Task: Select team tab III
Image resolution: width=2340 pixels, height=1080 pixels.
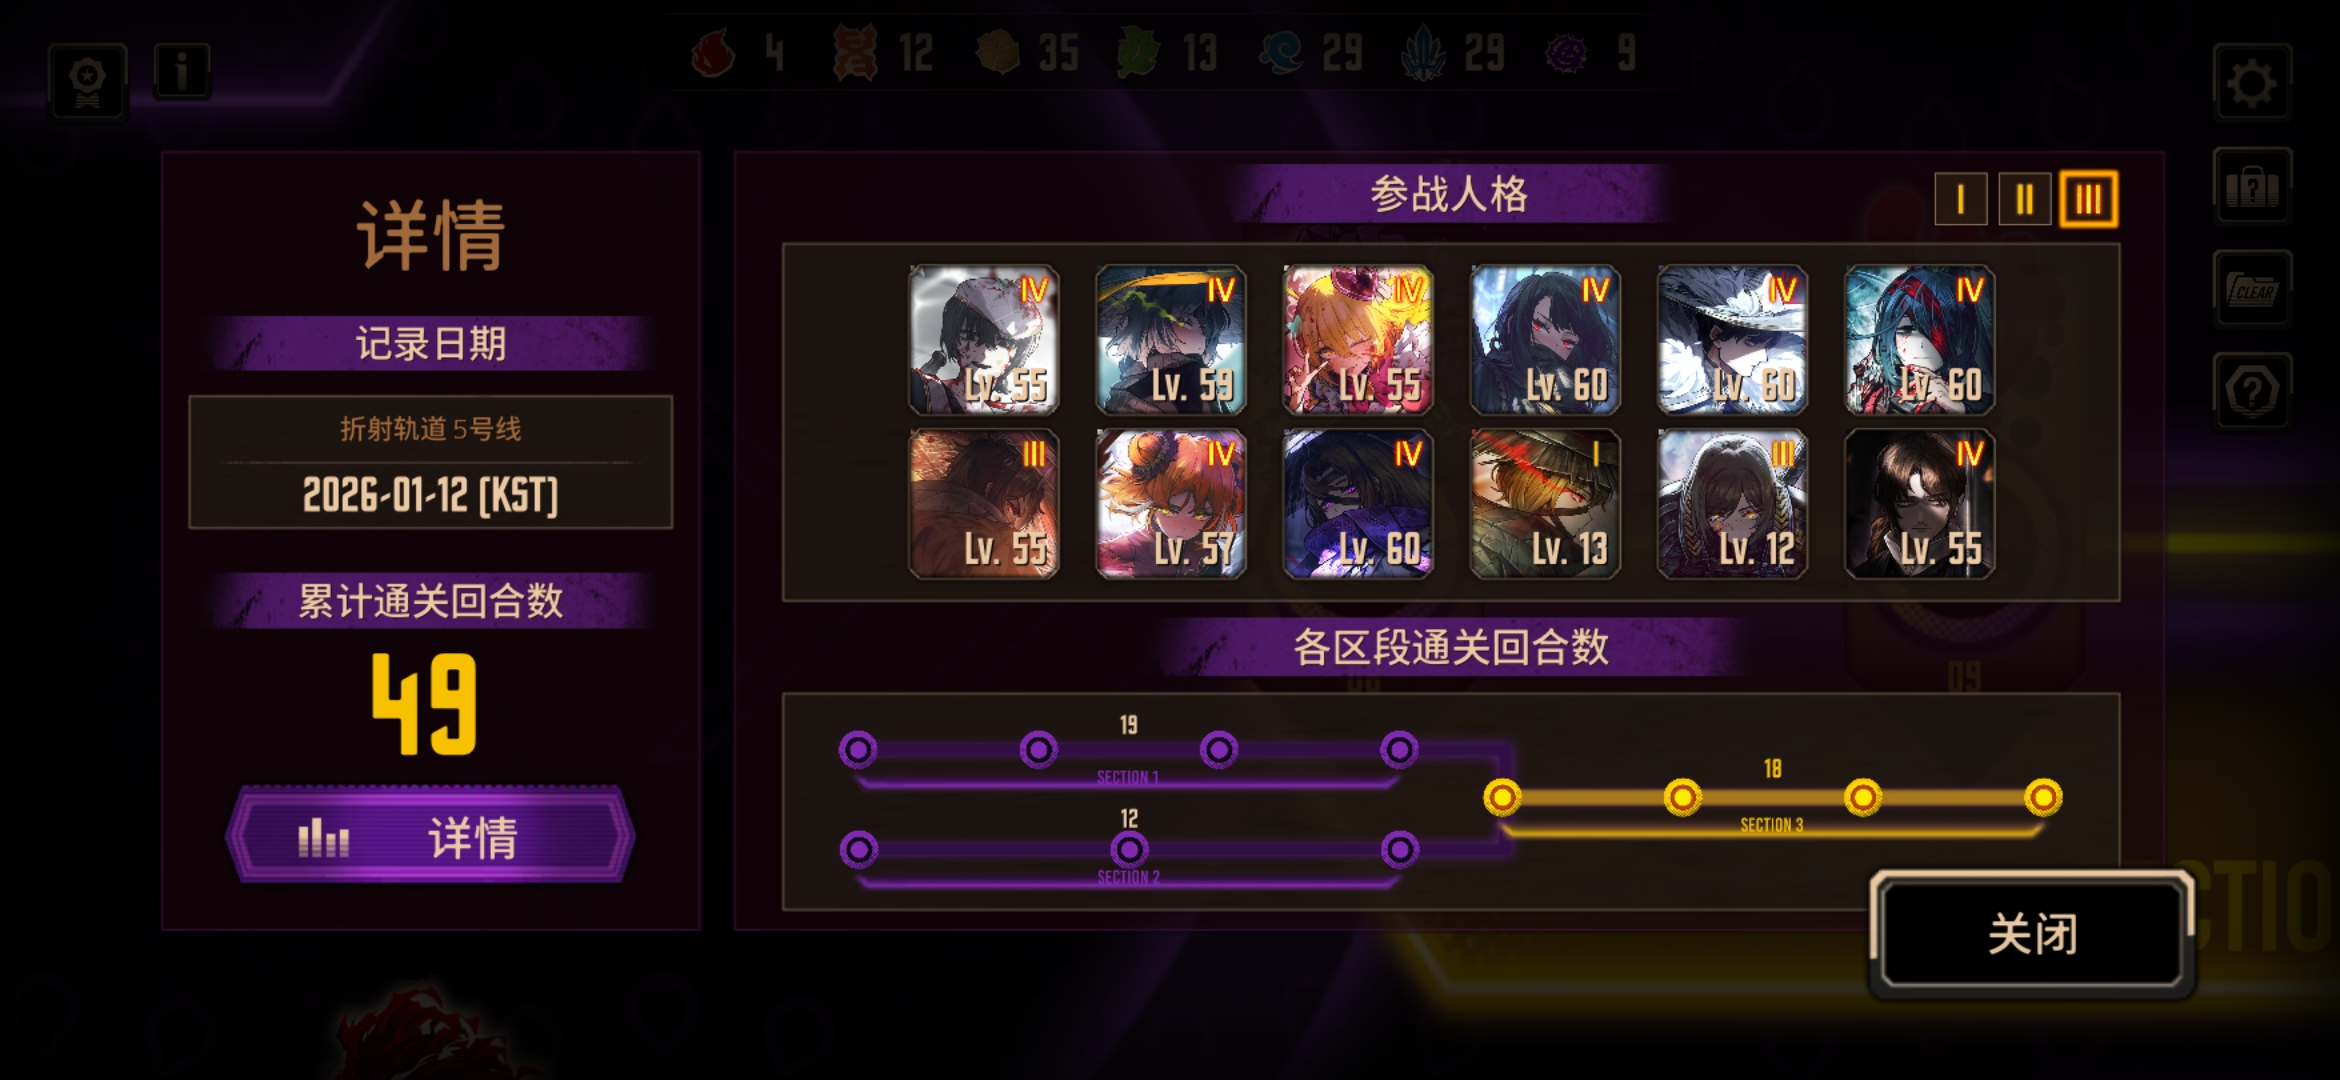Action: [2088, 199]
